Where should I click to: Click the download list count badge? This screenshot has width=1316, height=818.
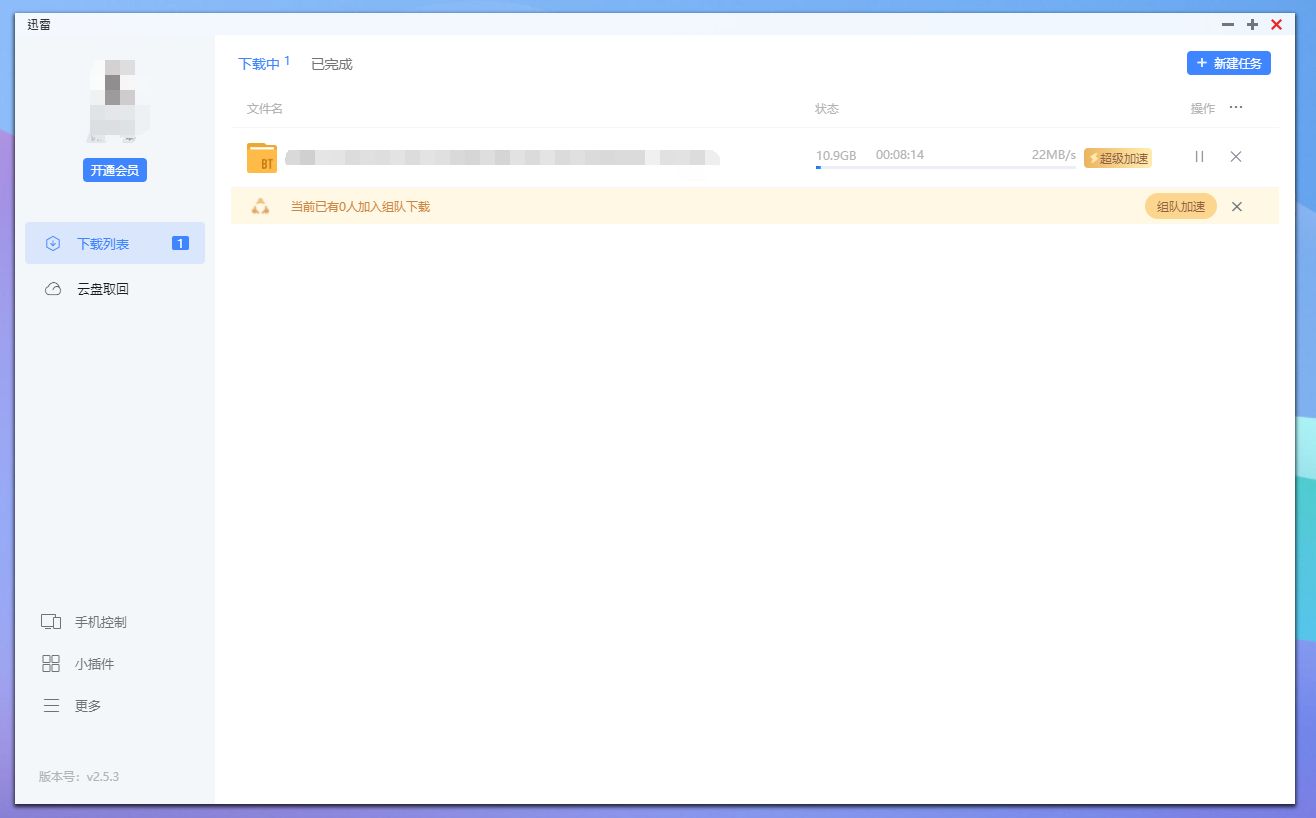coord(180,243)
